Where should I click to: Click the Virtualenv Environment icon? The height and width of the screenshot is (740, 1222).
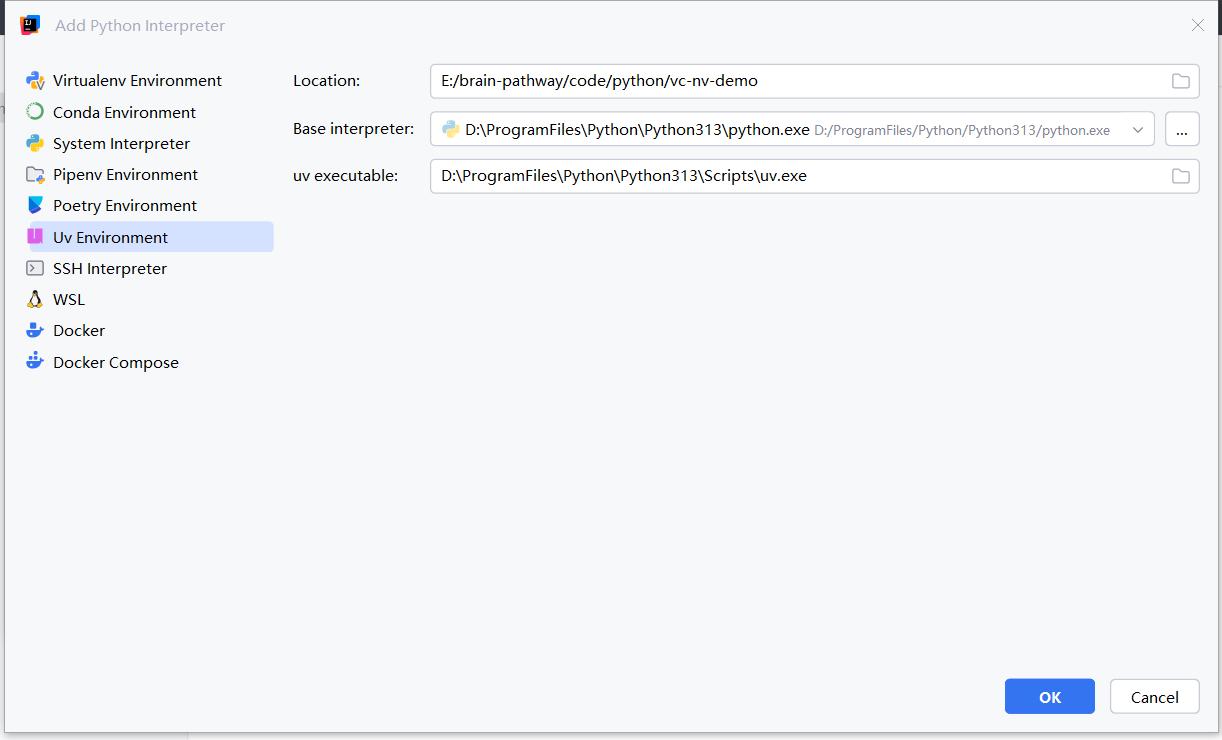35,81
